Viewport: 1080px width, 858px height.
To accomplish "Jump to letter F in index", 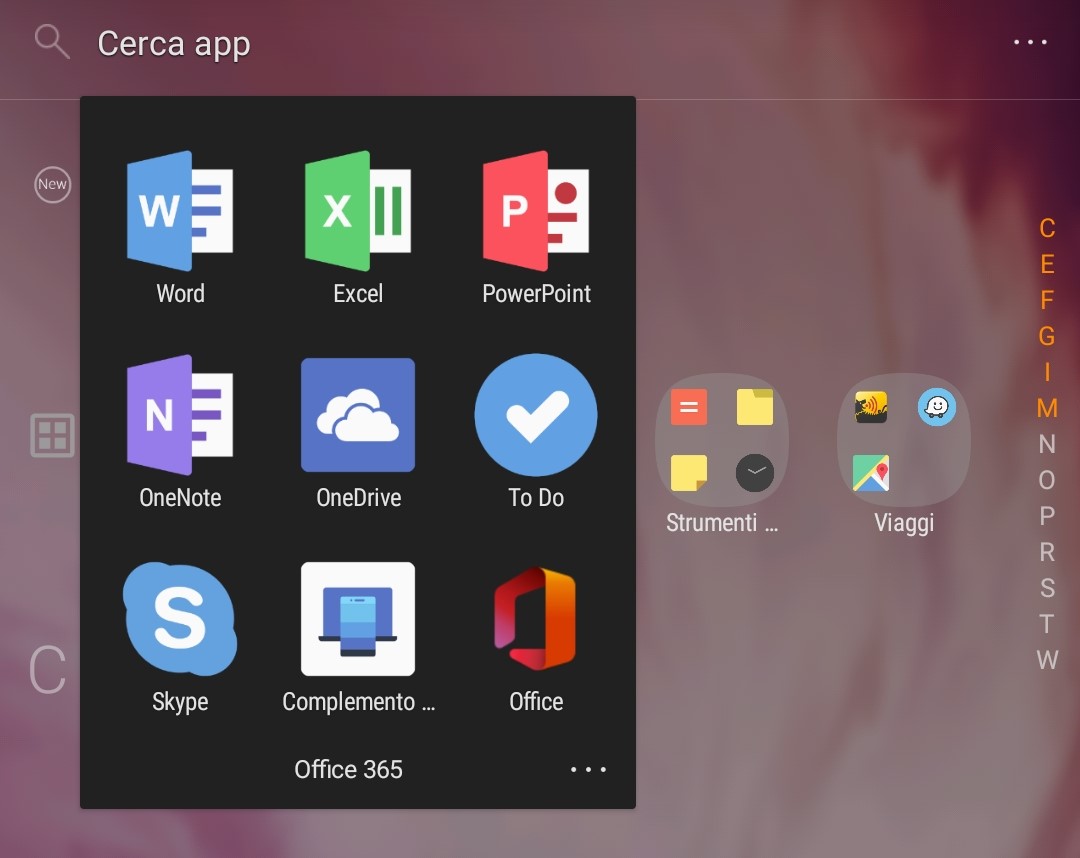I will [1047, 300].
